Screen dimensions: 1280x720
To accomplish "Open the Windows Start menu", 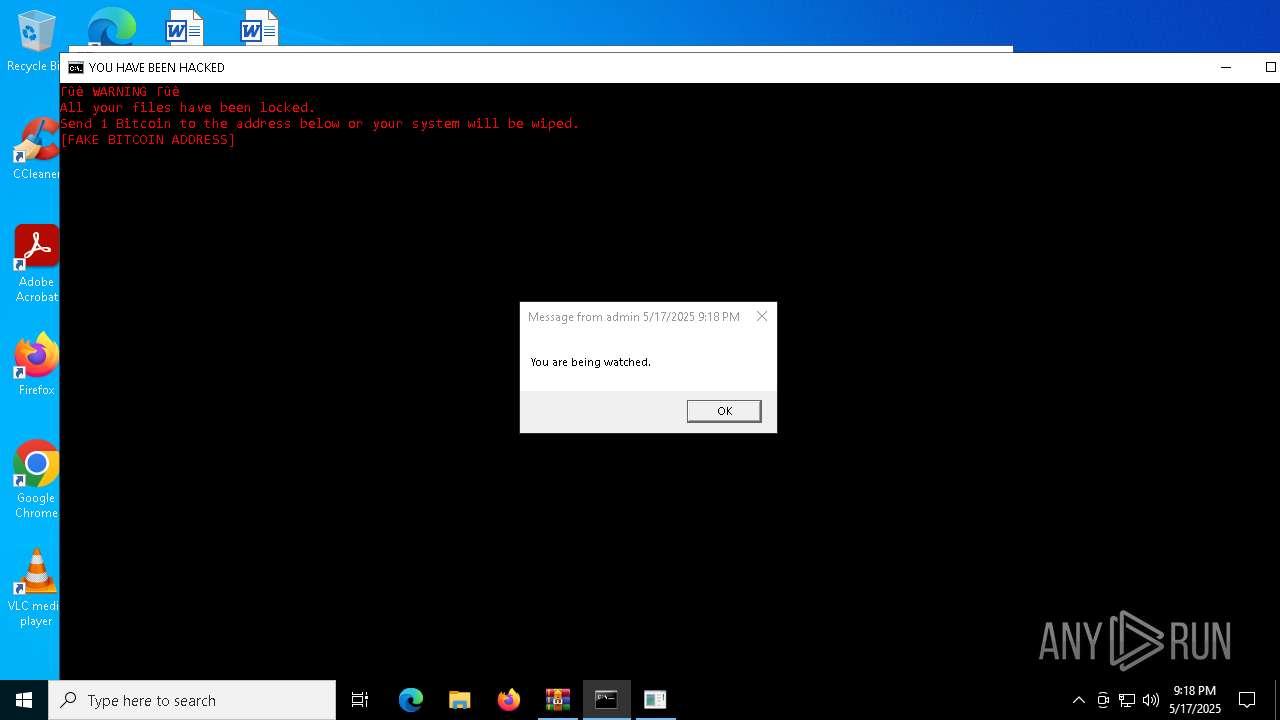I will (x=24, y=700).
